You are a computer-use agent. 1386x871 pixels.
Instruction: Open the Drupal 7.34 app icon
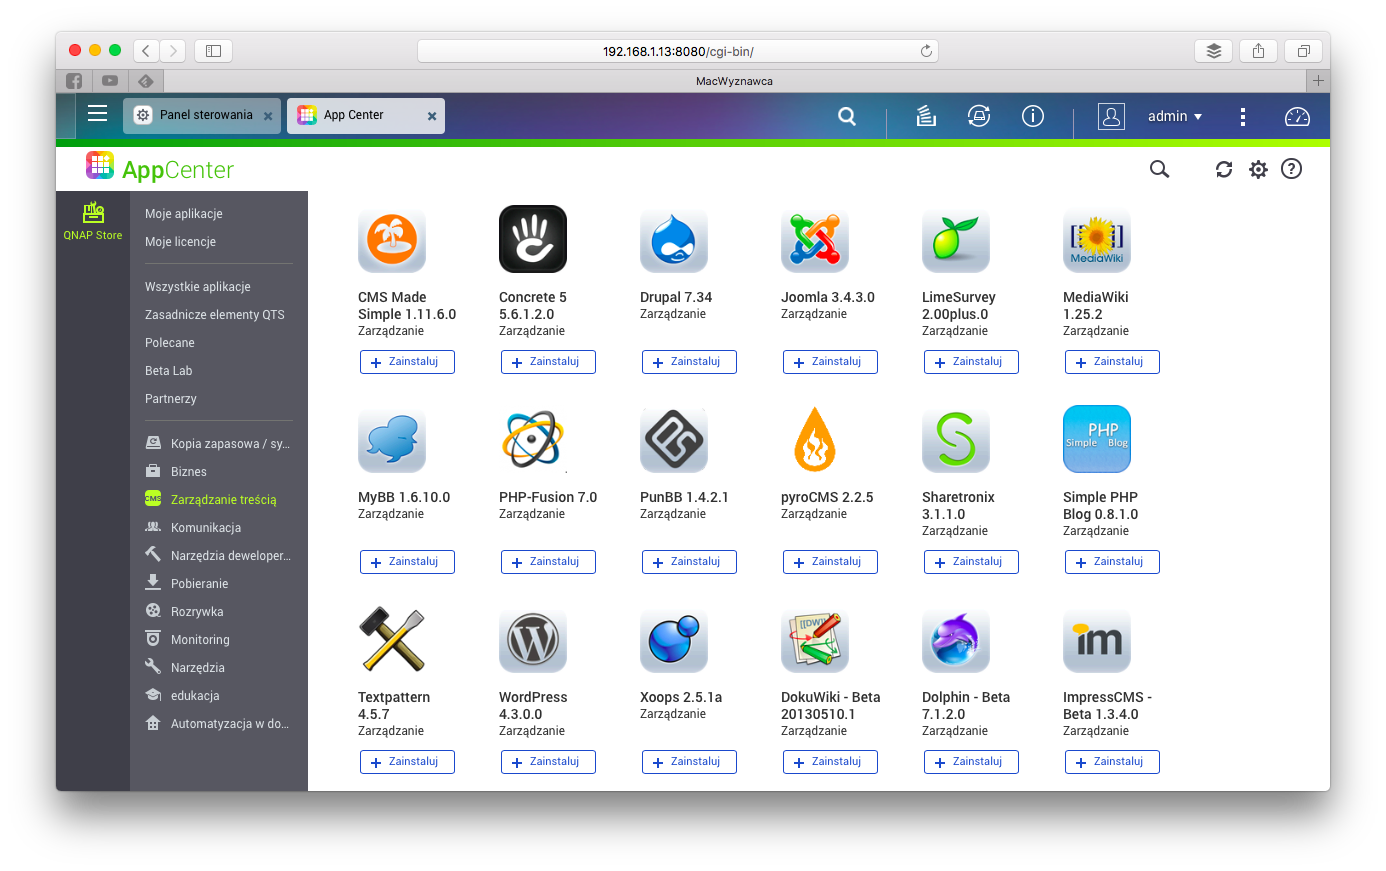pyautogui.click(x=674, y=239)
